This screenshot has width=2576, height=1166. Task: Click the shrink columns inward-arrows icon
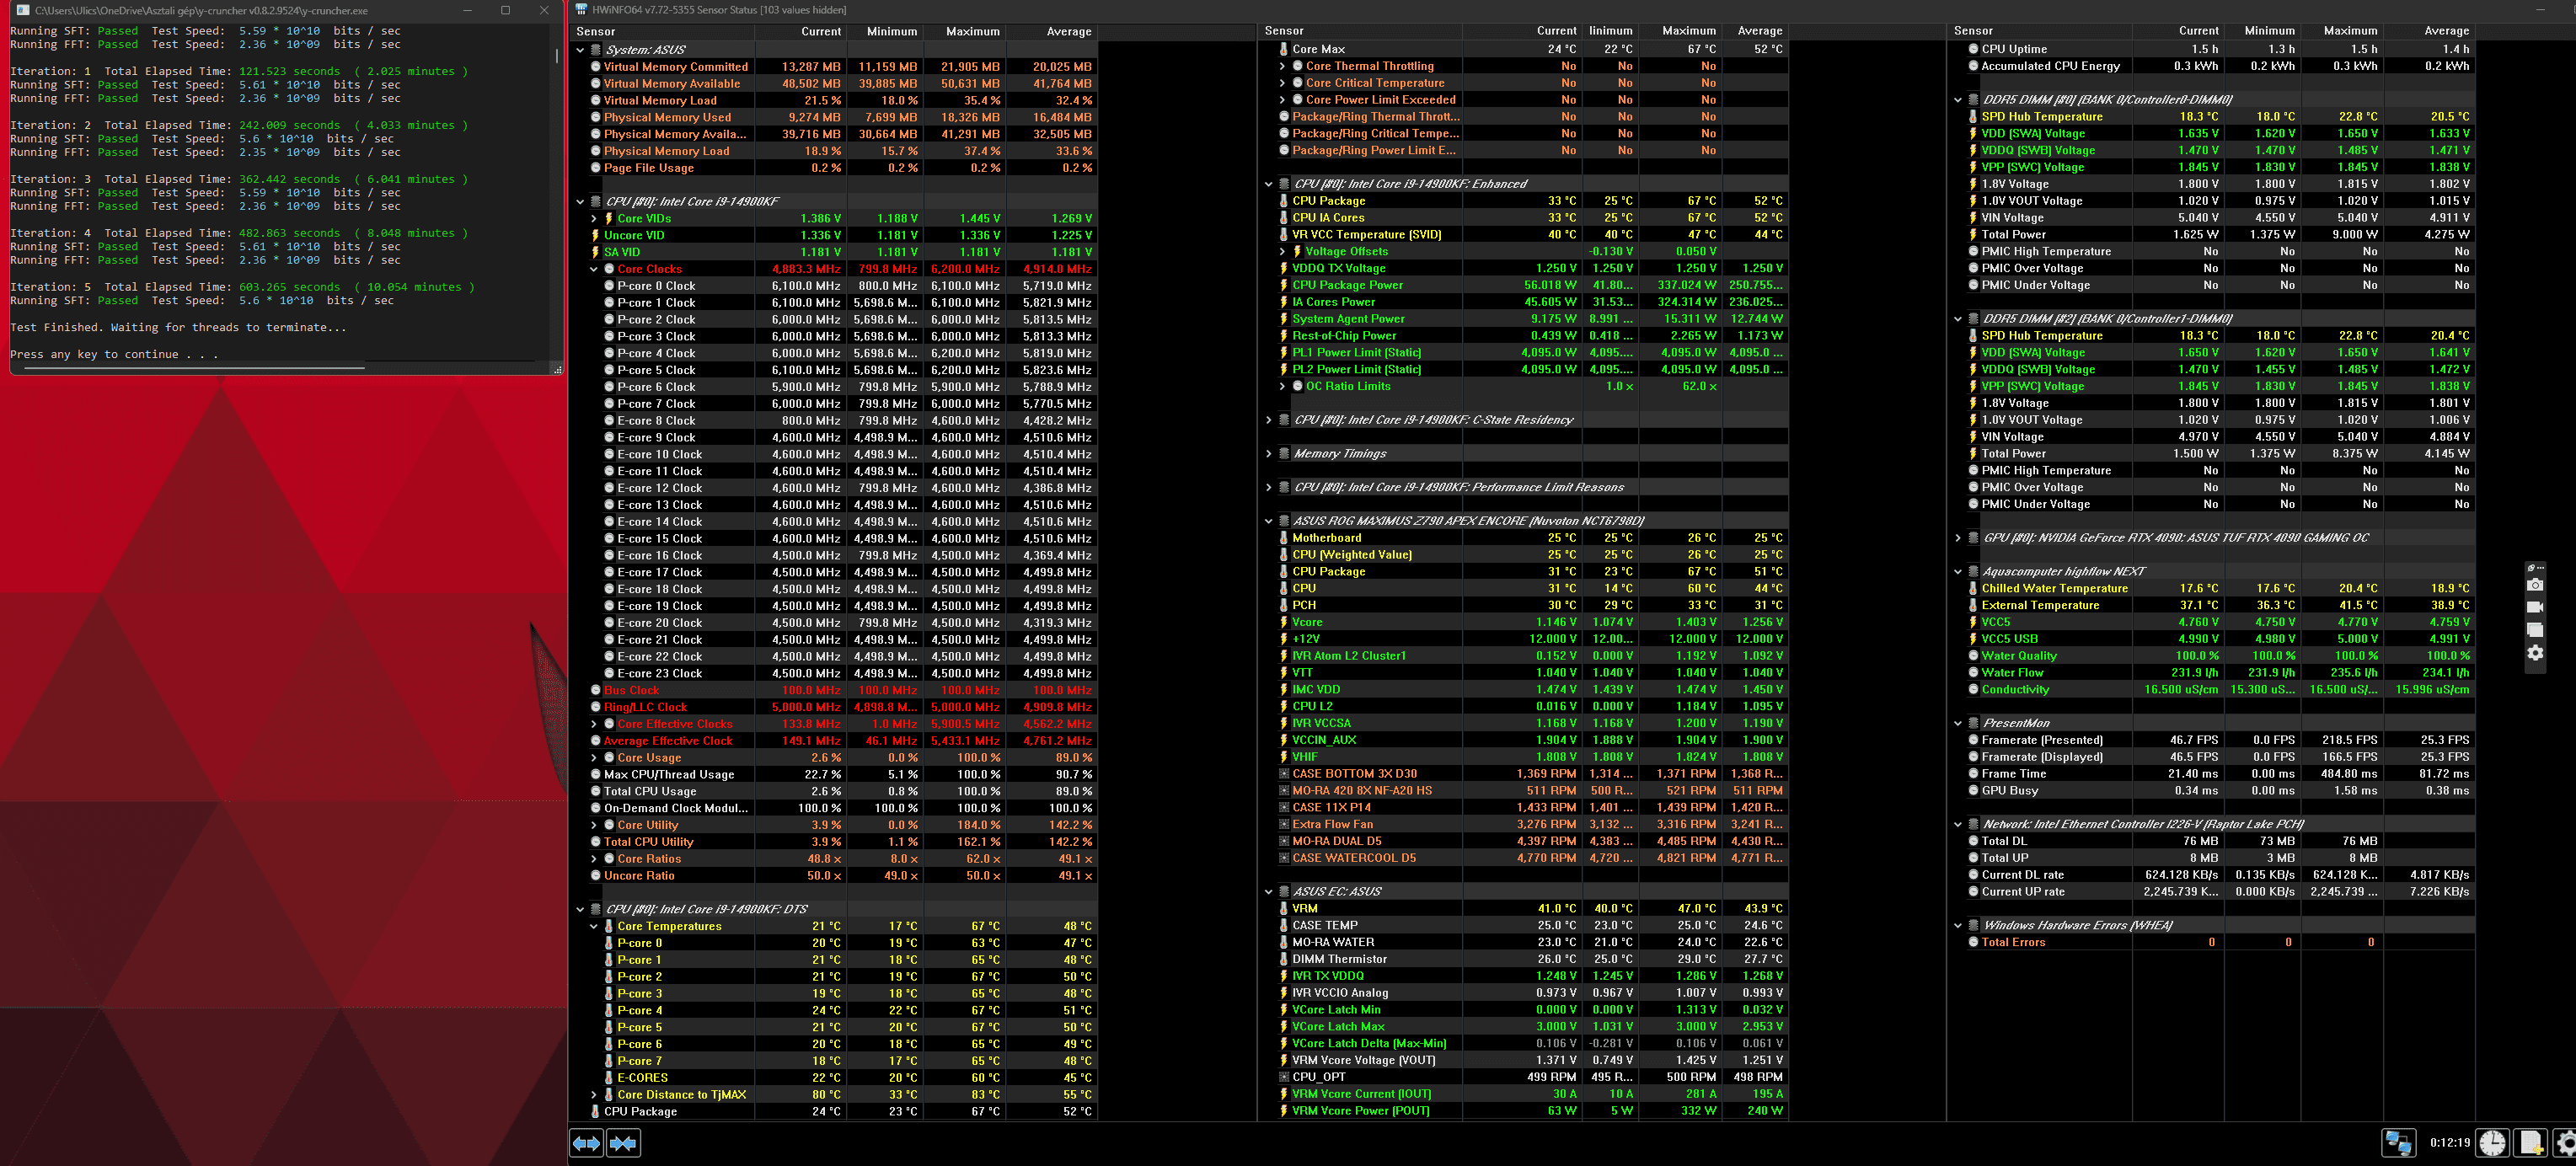(x=623, y=1143)
